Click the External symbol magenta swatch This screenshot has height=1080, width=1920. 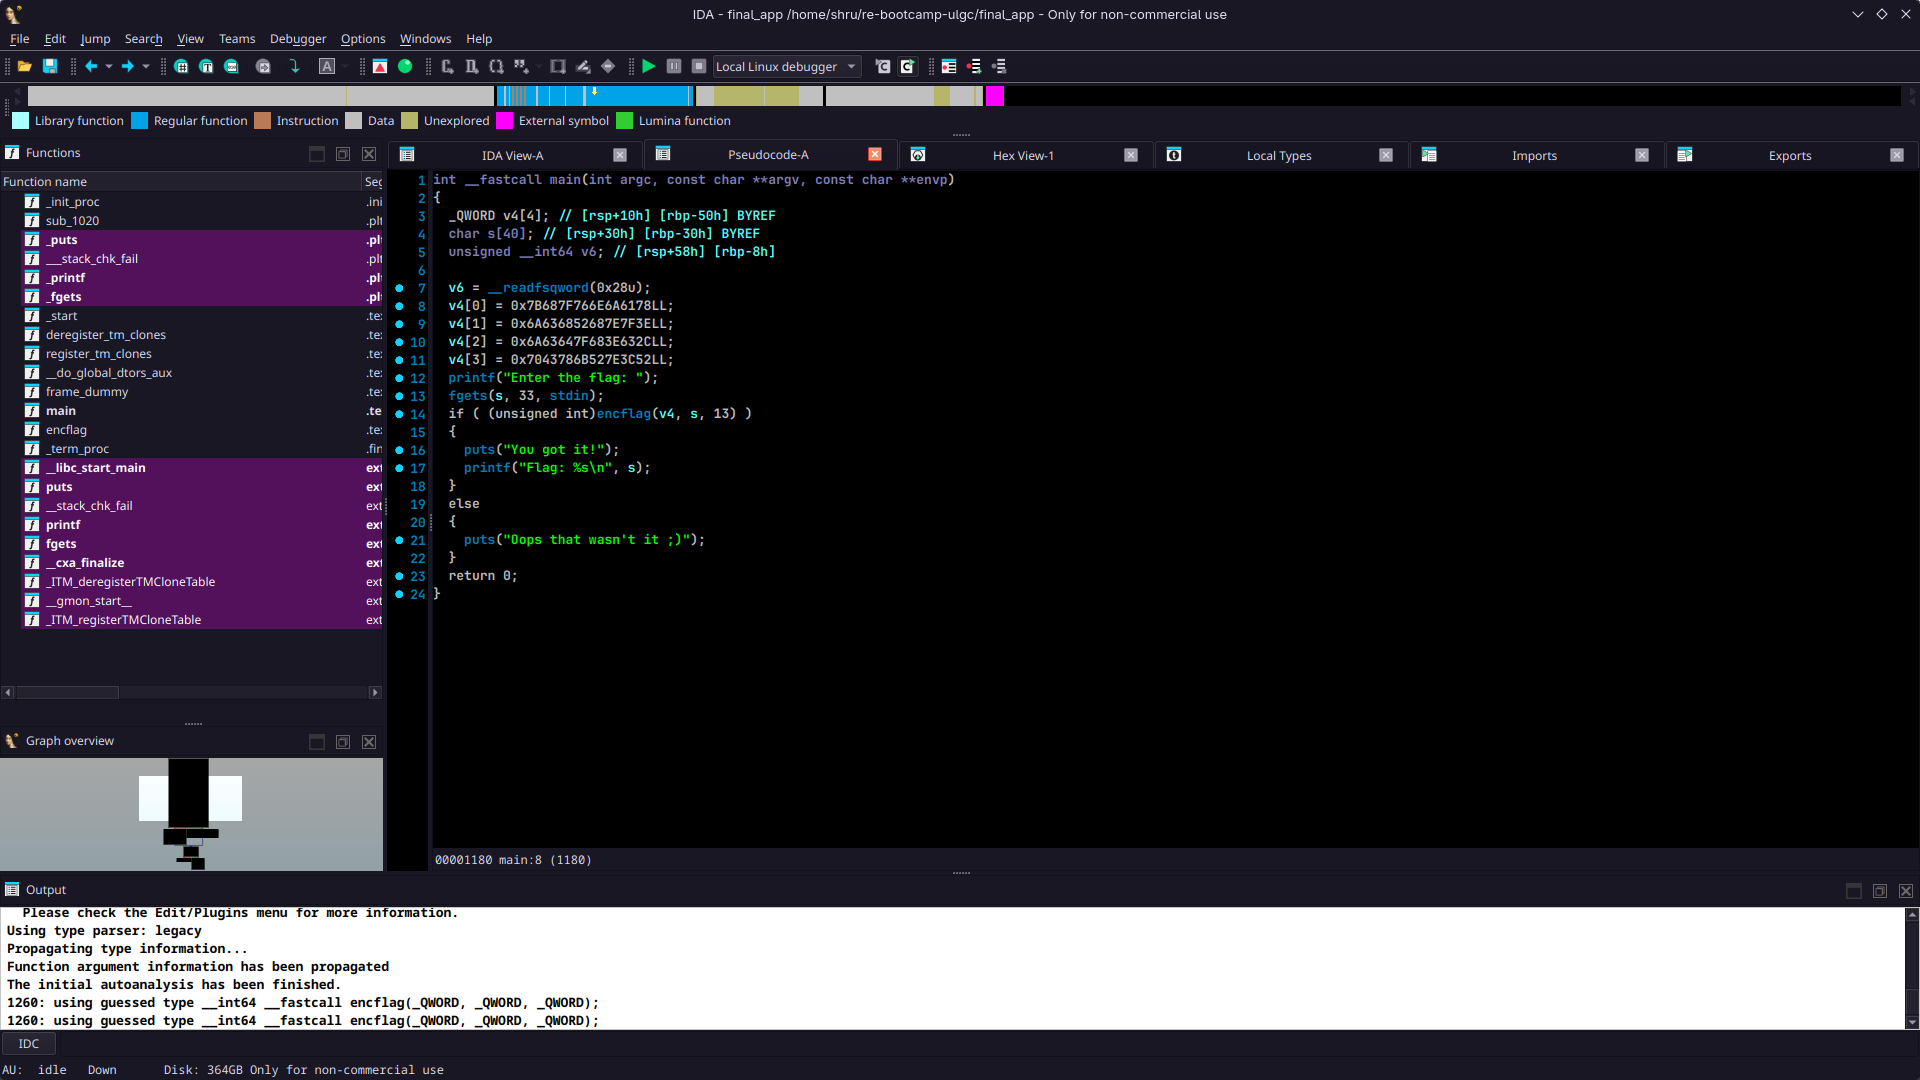[505, 121]
